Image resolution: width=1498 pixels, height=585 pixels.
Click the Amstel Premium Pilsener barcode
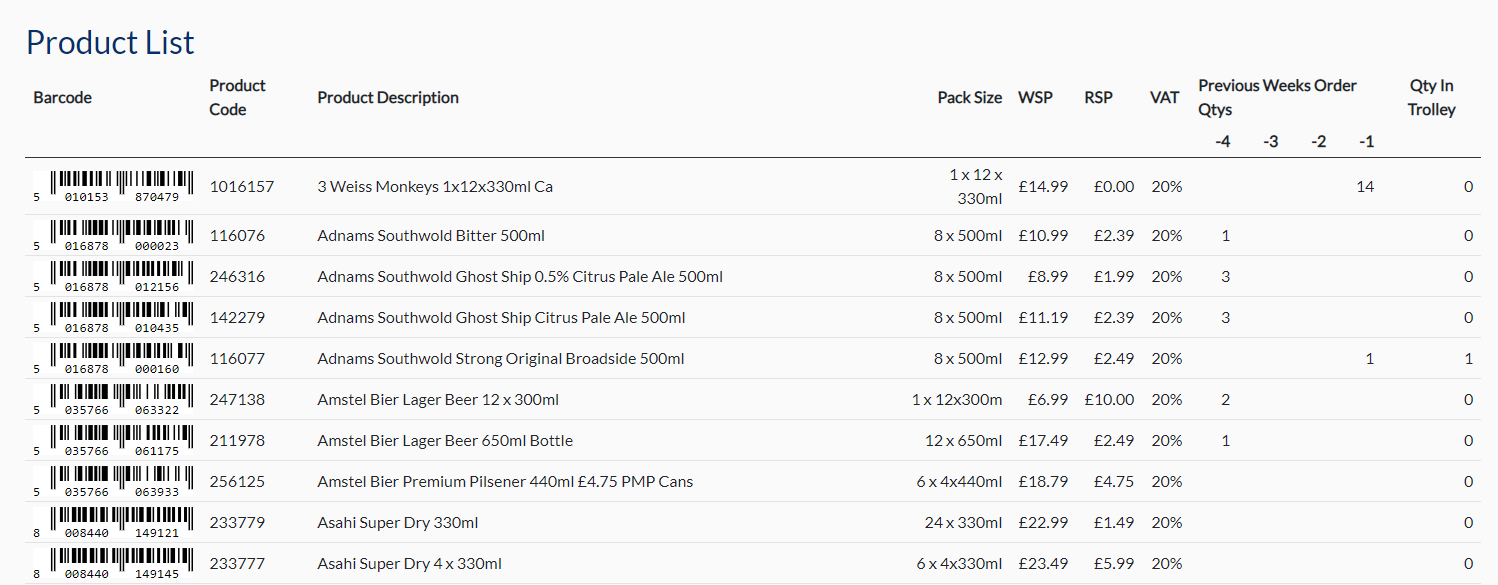pos(114,481)
